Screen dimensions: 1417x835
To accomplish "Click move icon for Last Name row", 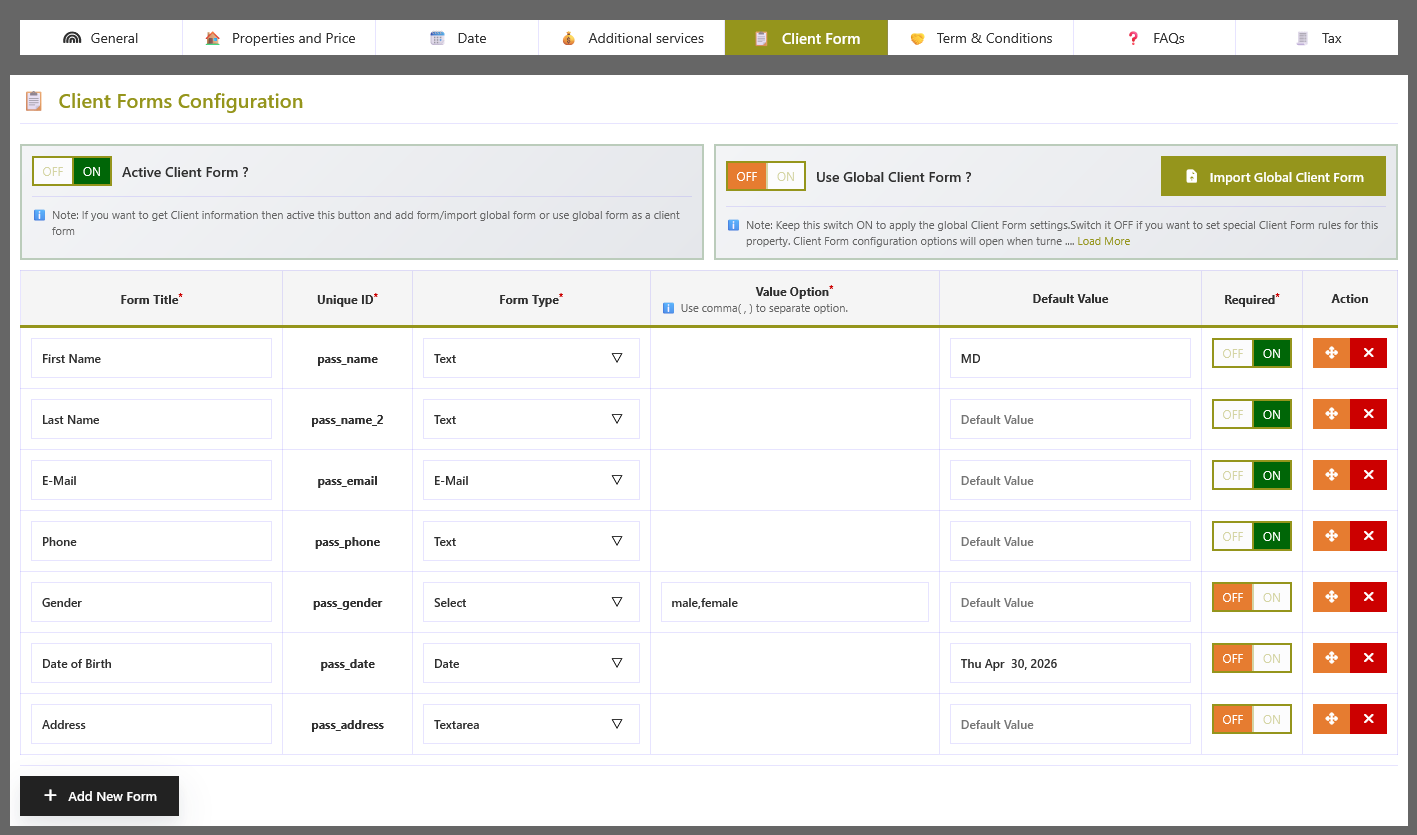I will point(1331,414).
